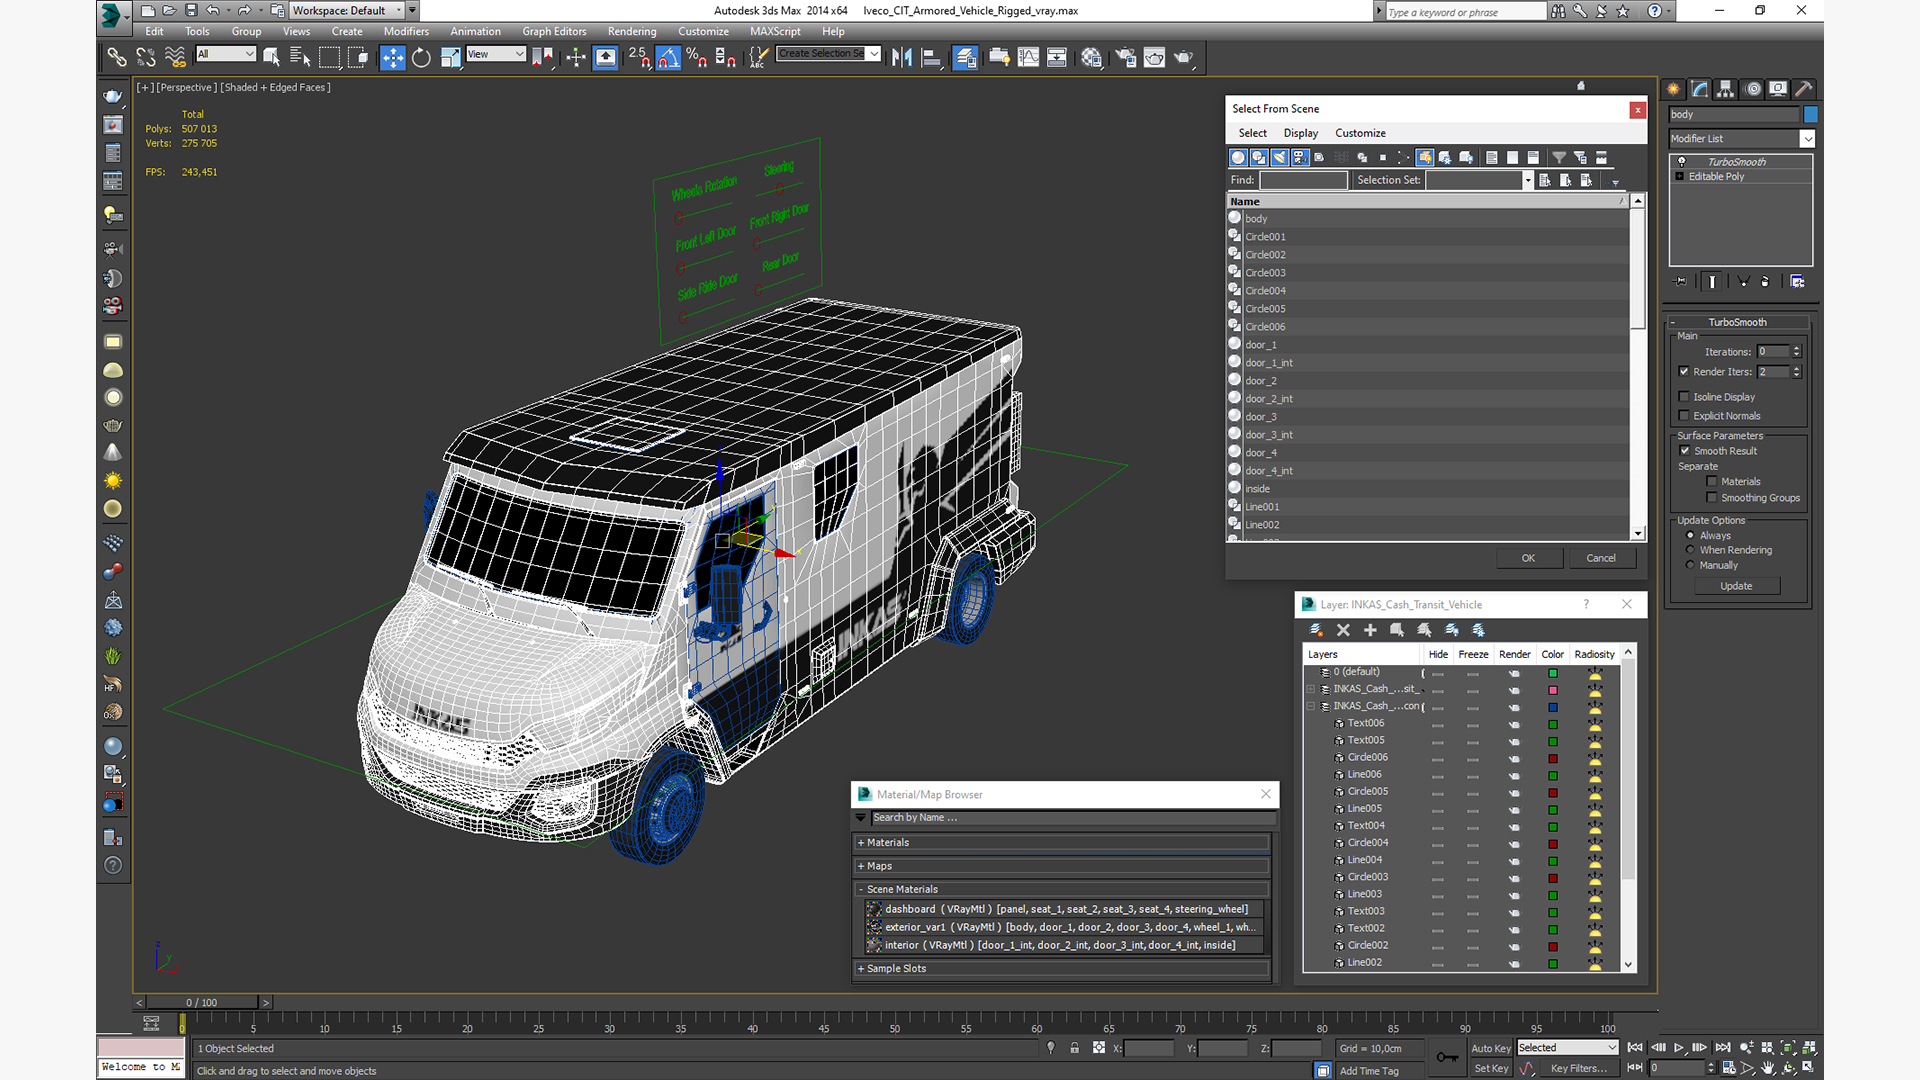Click the Mirror tool icon
This screenshot has height=1080, width=1920.
[902, 57]
